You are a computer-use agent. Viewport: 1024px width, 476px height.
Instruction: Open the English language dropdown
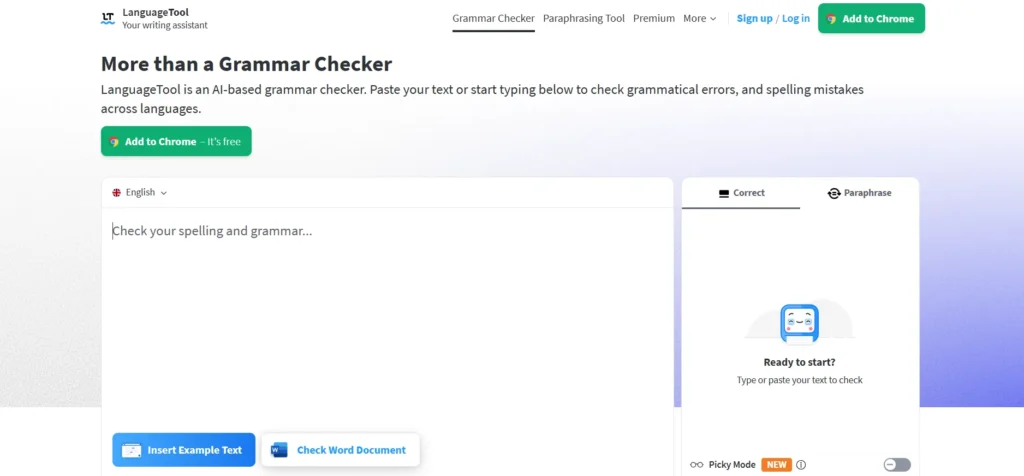click(x=140, y=192)
